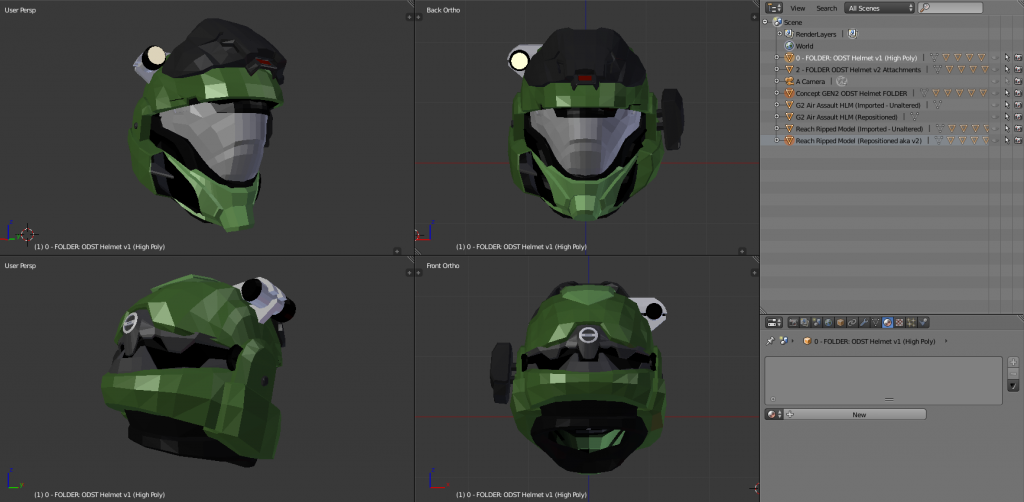Click the Back Ortho viewport label
This screenshot has height=502, width=1024.
point(443,10)
